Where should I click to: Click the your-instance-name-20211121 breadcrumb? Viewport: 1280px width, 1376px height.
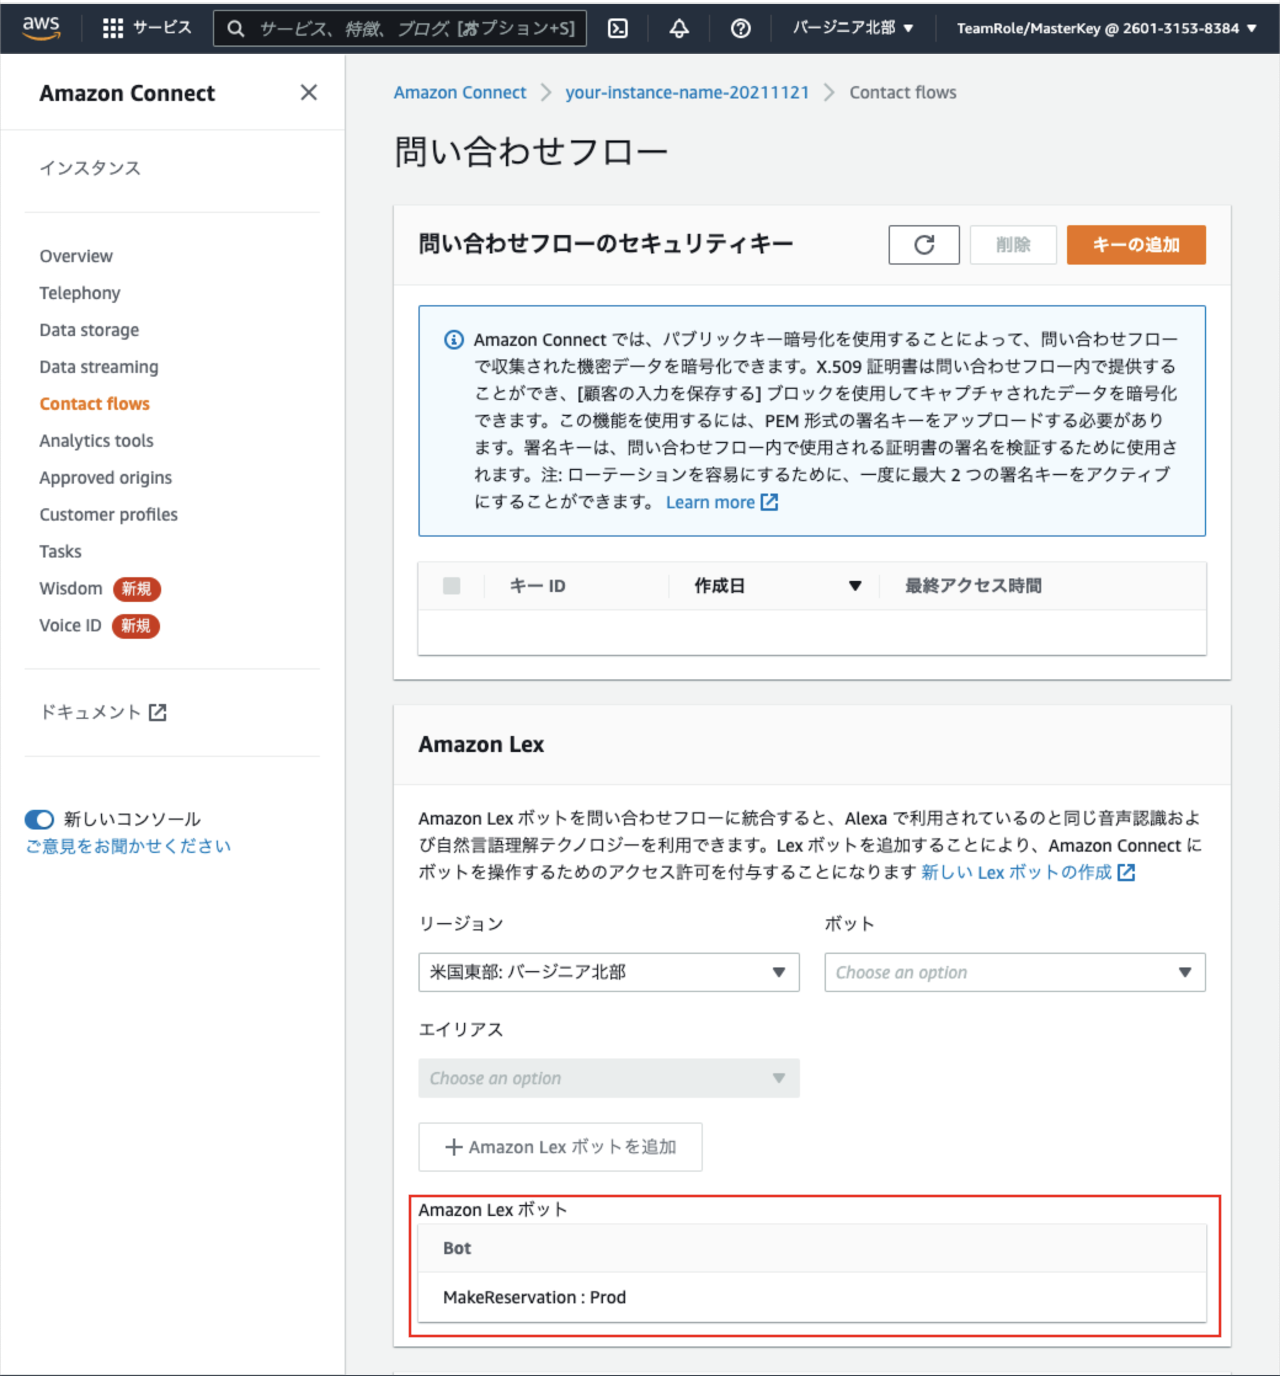click(x=687, y=92)
